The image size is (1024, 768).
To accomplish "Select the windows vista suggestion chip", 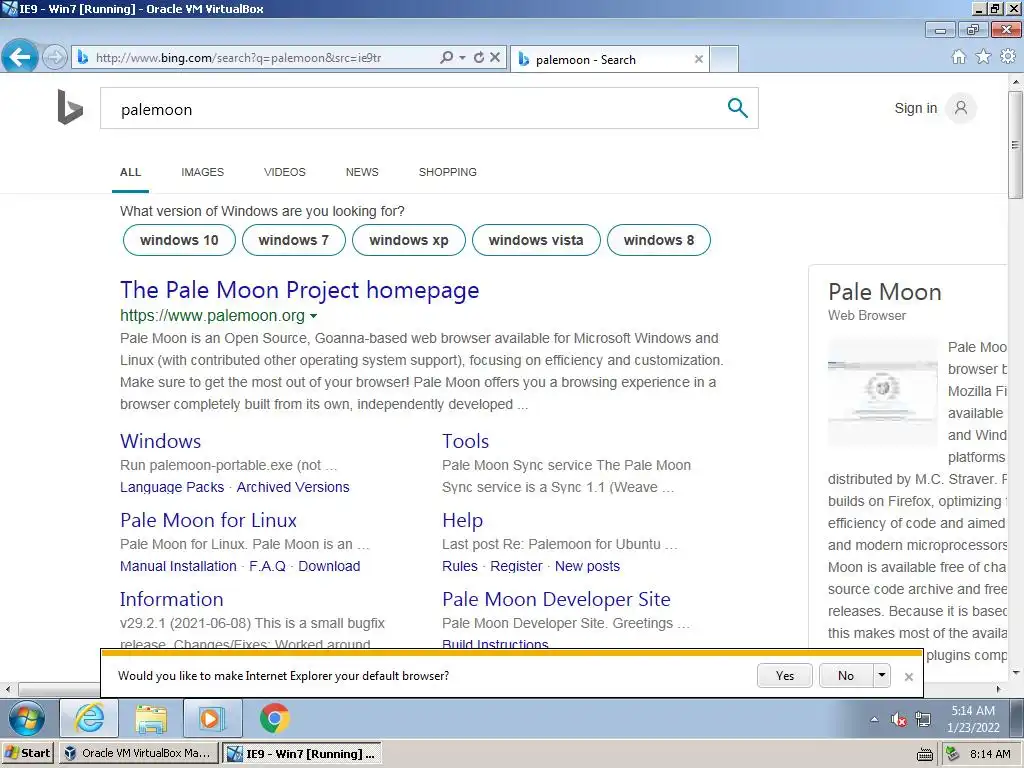I will [x=536, y=240].
